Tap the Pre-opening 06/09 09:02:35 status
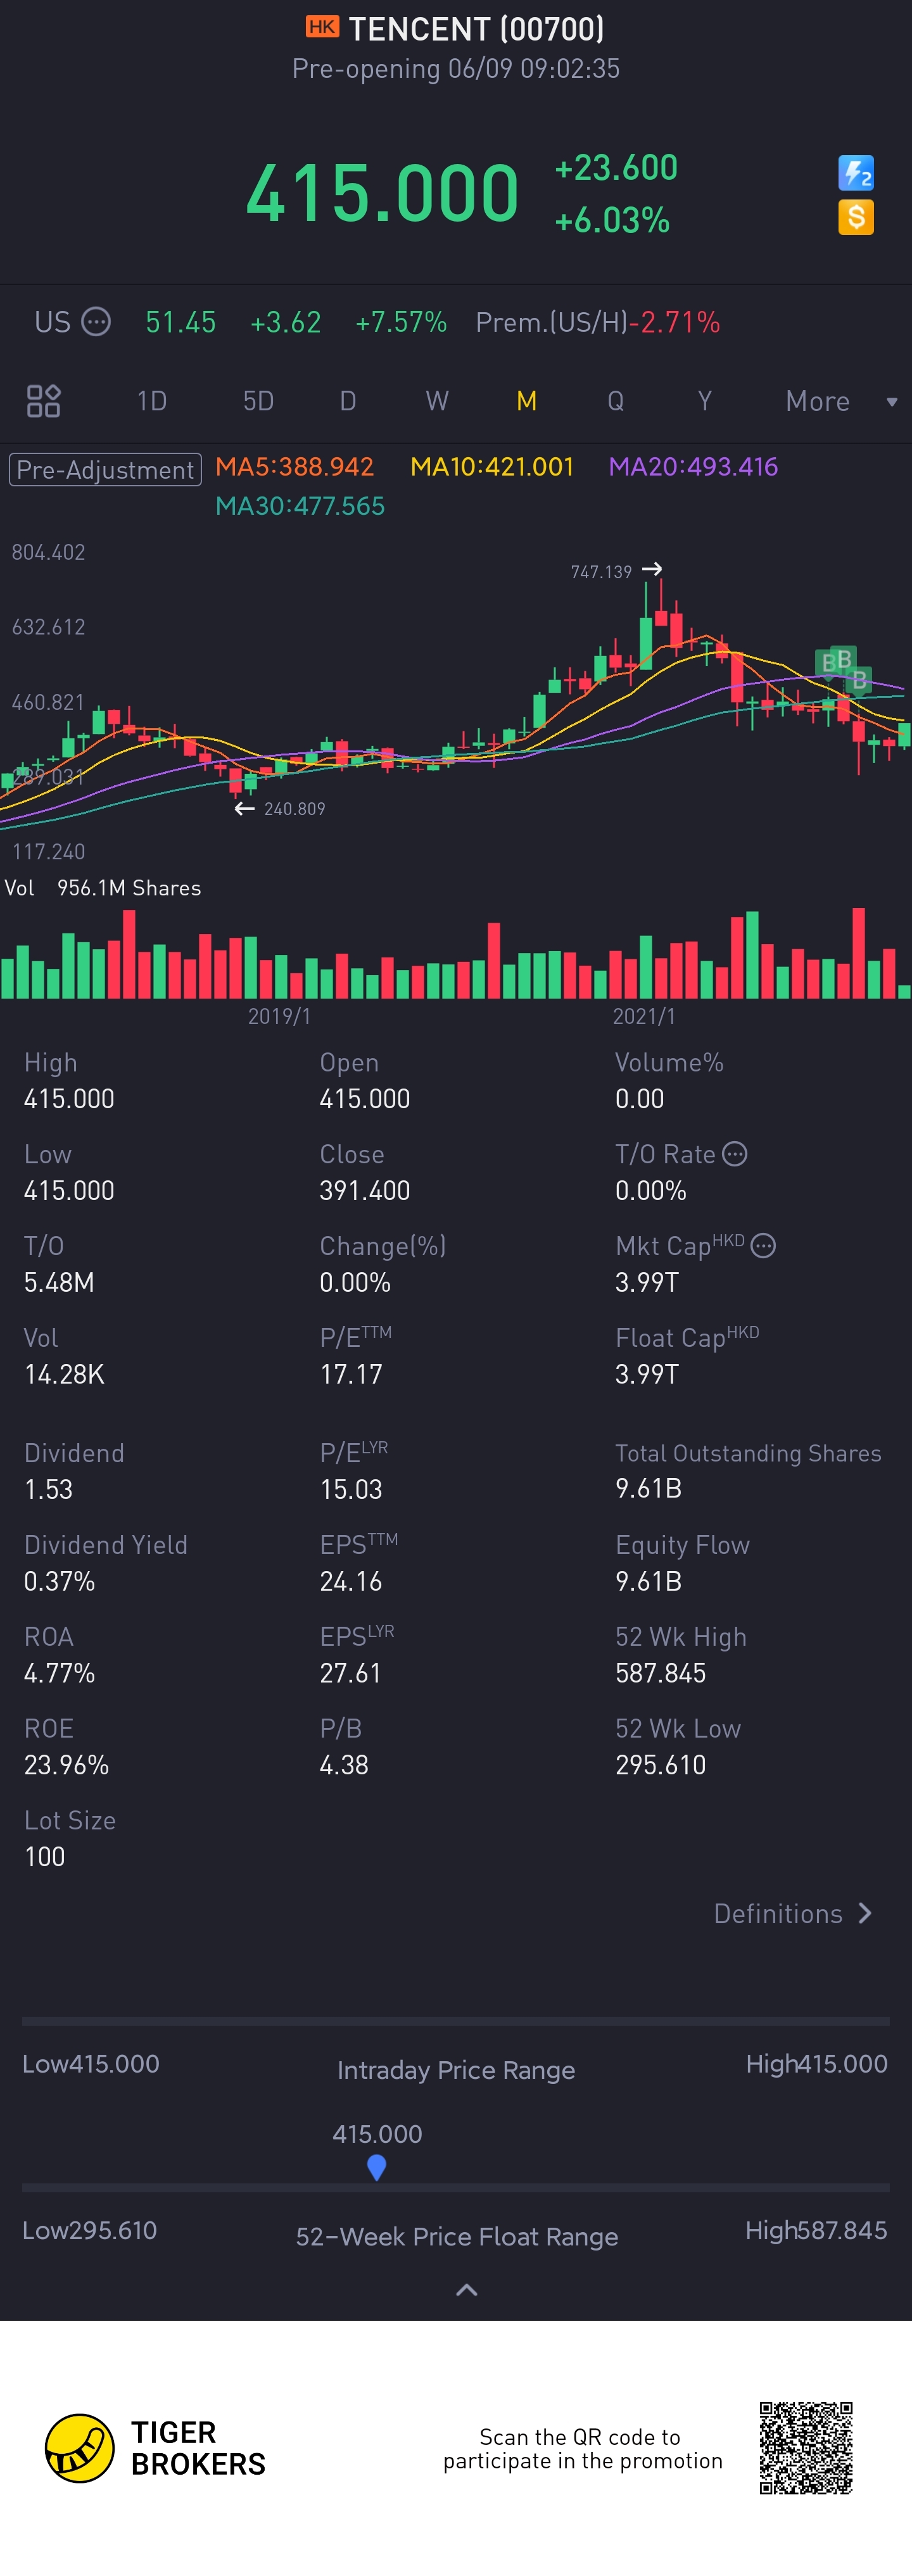The image size is (912, 2576). coord(456,69)
